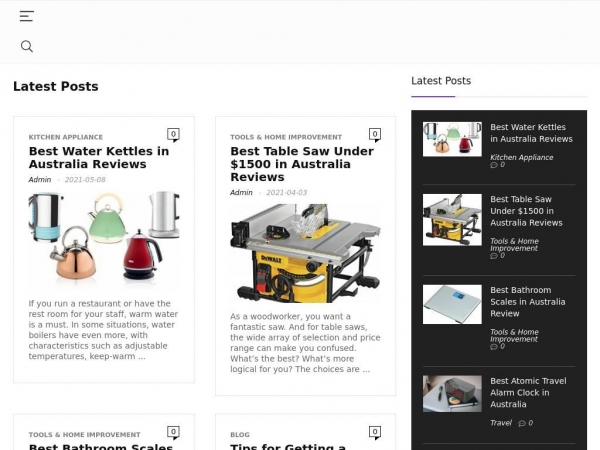Viewport: 600px width, 450px height.
Task: Click Admin author link on Water Kettles card
Action: point(40,179)
